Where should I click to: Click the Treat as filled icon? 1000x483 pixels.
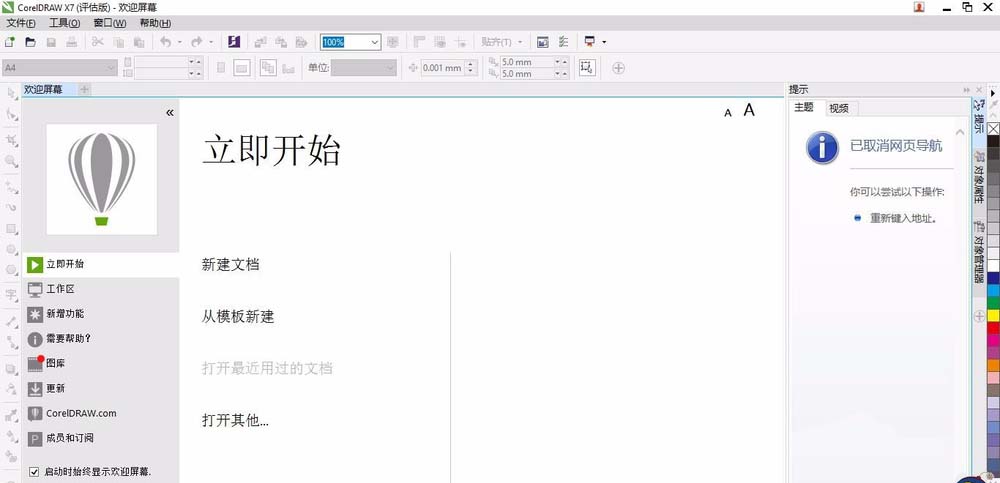pyautogui.click(x=587, y=67)
